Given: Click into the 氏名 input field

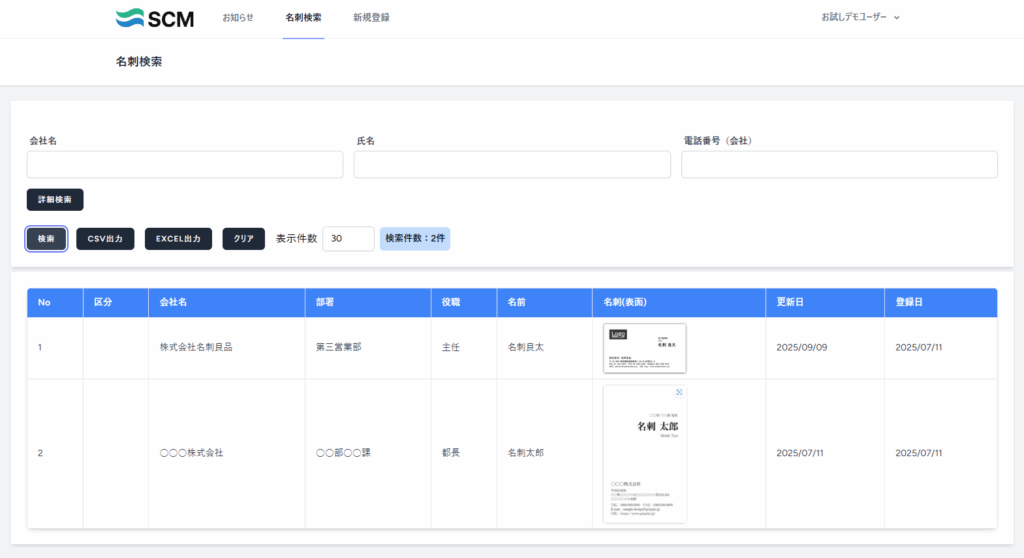Looking at the screenshot, I should 512,165.
